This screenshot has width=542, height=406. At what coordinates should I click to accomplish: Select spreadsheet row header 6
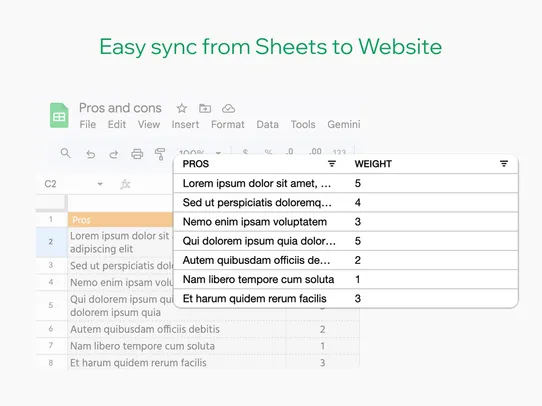pos(51,329)
